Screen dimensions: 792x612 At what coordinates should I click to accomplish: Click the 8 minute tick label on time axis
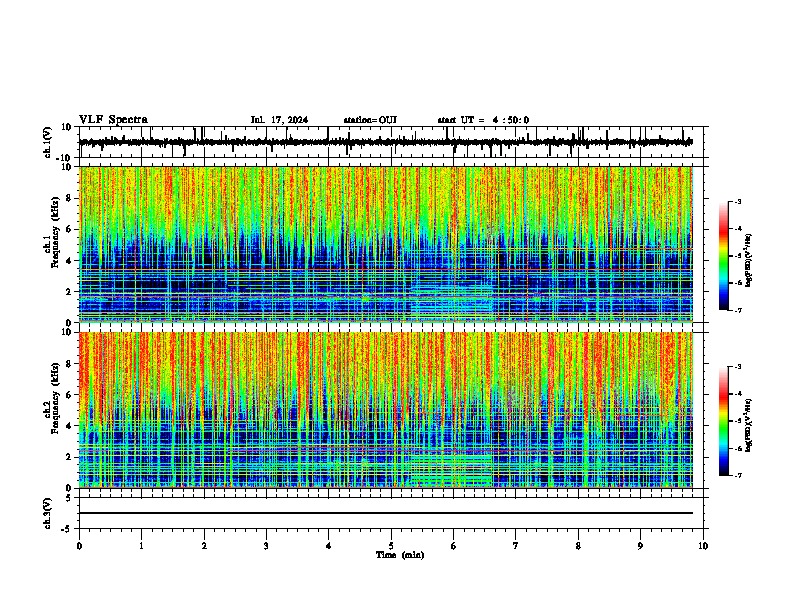coord(578,546)
